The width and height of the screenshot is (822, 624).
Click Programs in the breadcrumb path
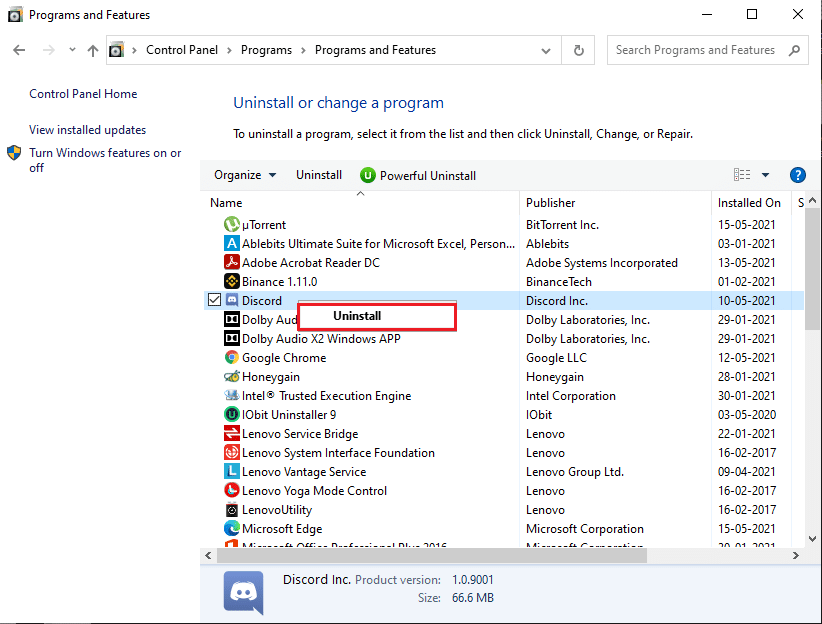pos(266,50)
